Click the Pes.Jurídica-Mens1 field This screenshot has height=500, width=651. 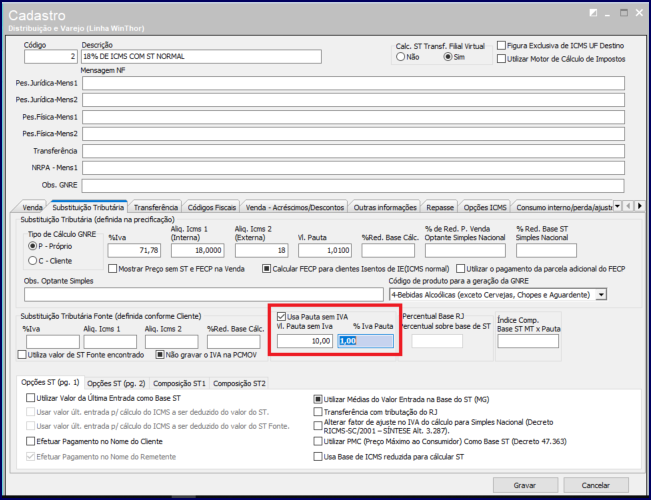click(x=353, y=83)
